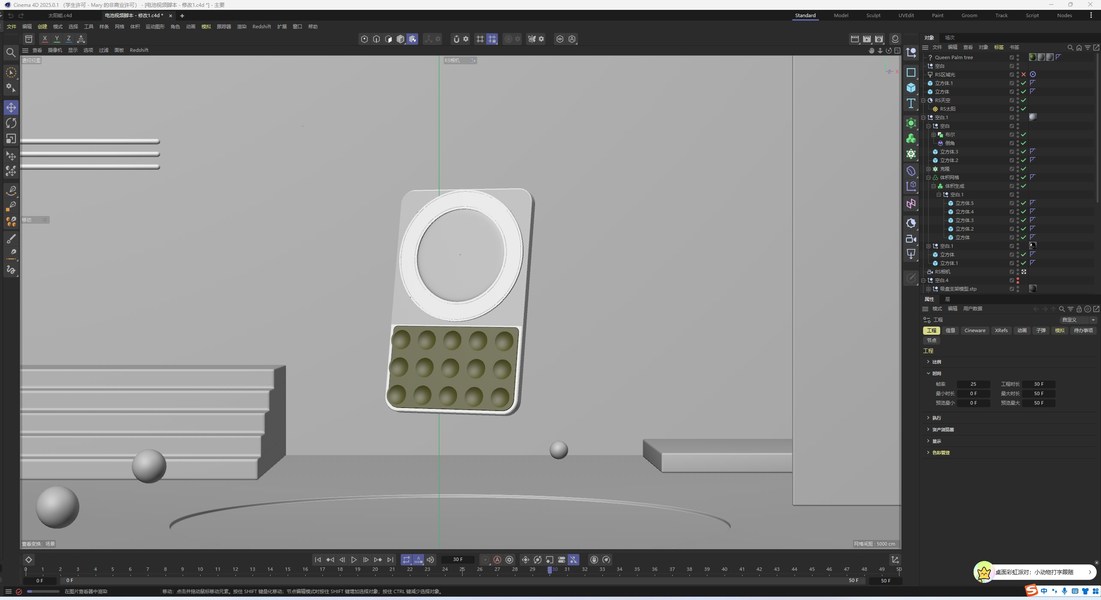
Task: Collapse the 体积生成 tree node
Action: point(933,186)
